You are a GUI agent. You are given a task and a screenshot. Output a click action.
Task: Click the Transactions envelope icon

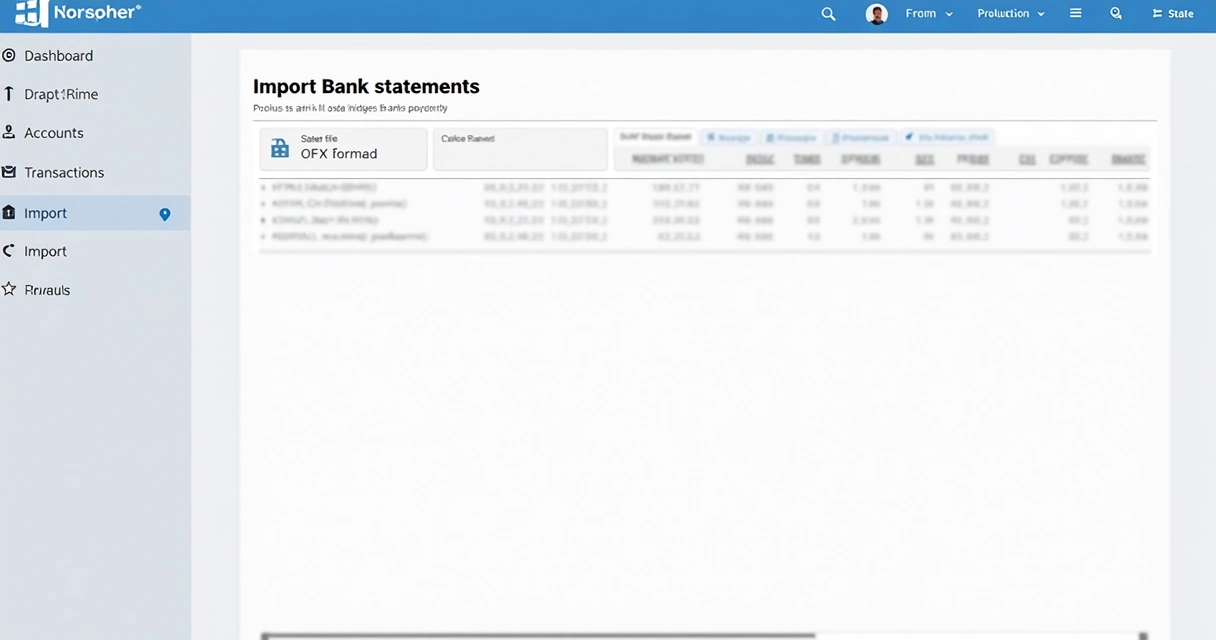(x=9, y=172)
